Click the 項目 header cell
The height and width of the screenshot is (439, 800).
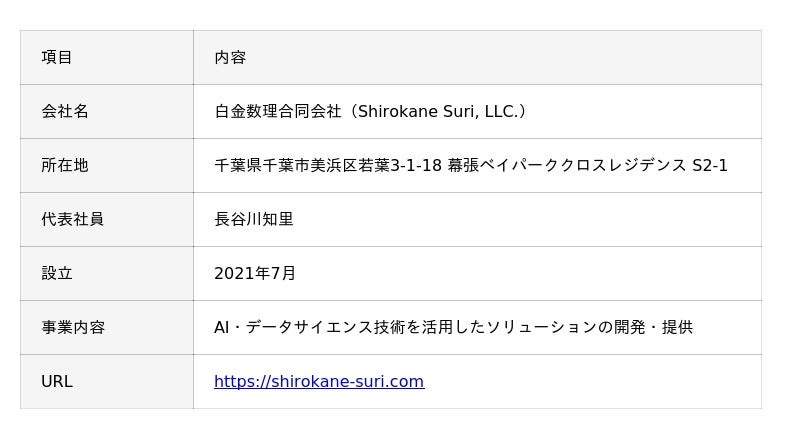57,57
